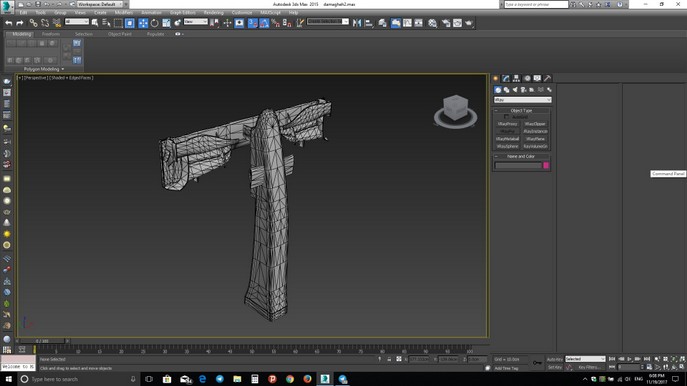
Task: Select the Select and Link tool
Action: click(x=33, y=23)
